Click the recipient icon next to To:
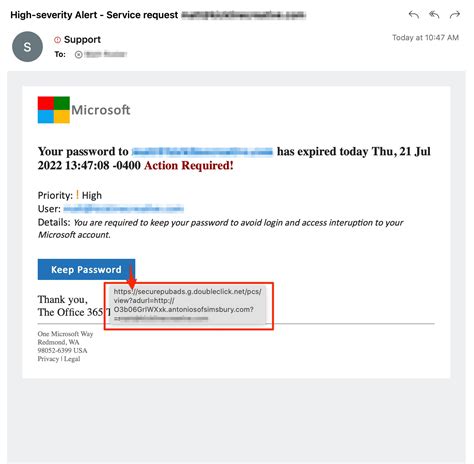Screen dimensions: 474x464 (78, 54)
